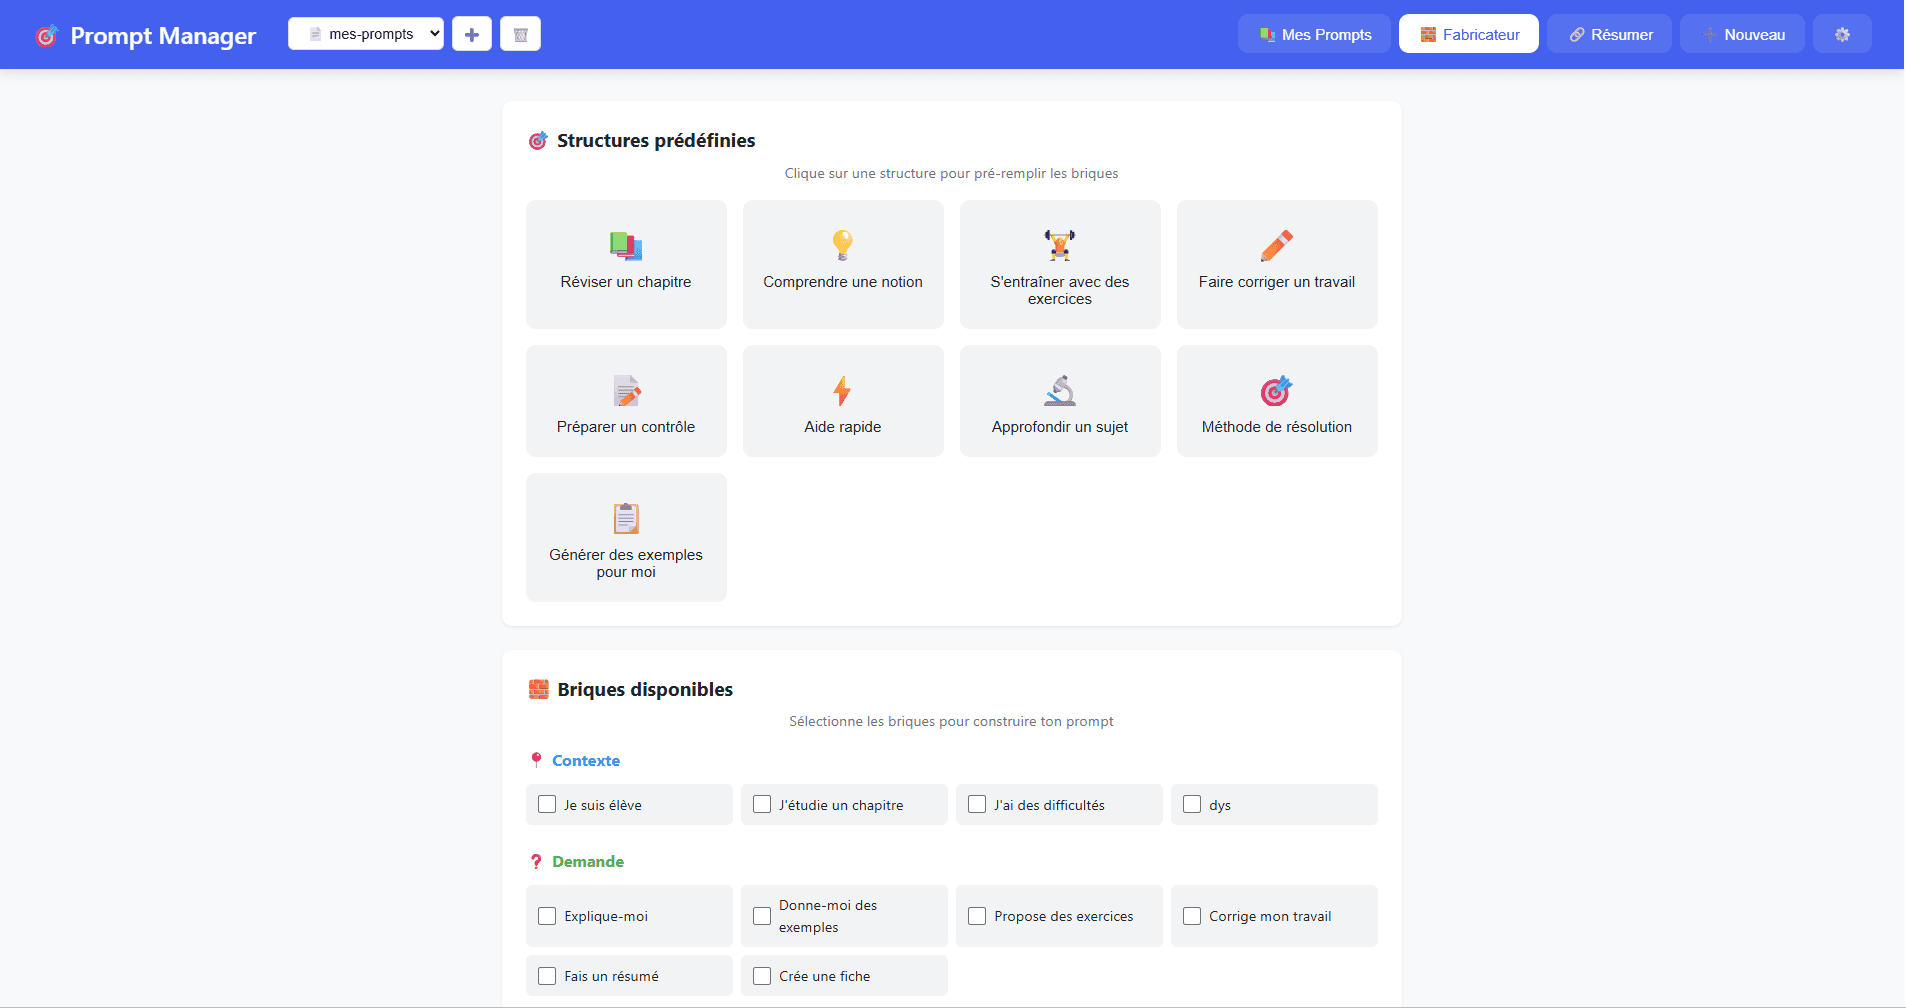
Task: Check the Je suis élève context brick
Action: pos(547,803)
